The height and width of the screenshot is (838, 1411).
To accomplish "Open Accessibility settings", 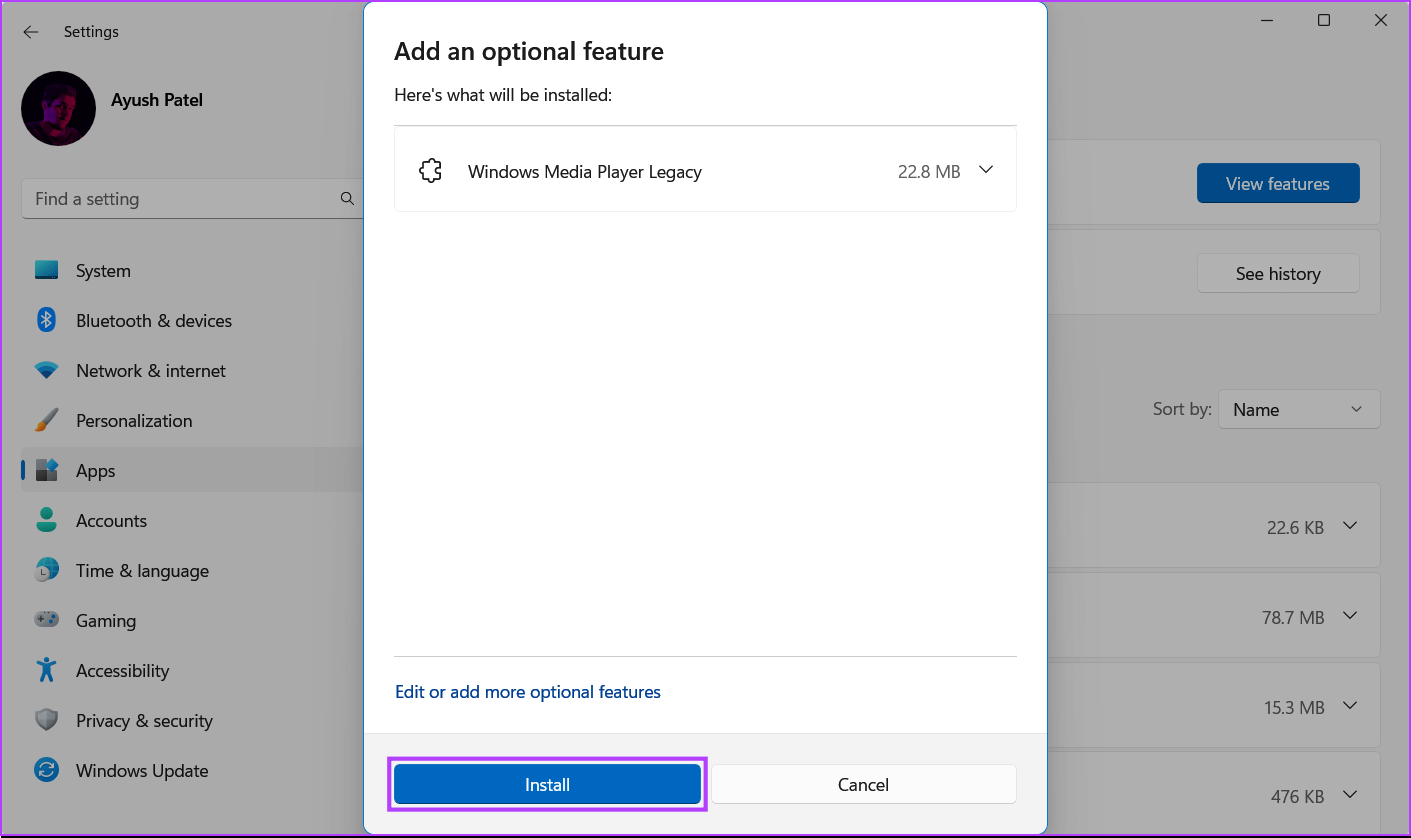I will coord(122,671).
